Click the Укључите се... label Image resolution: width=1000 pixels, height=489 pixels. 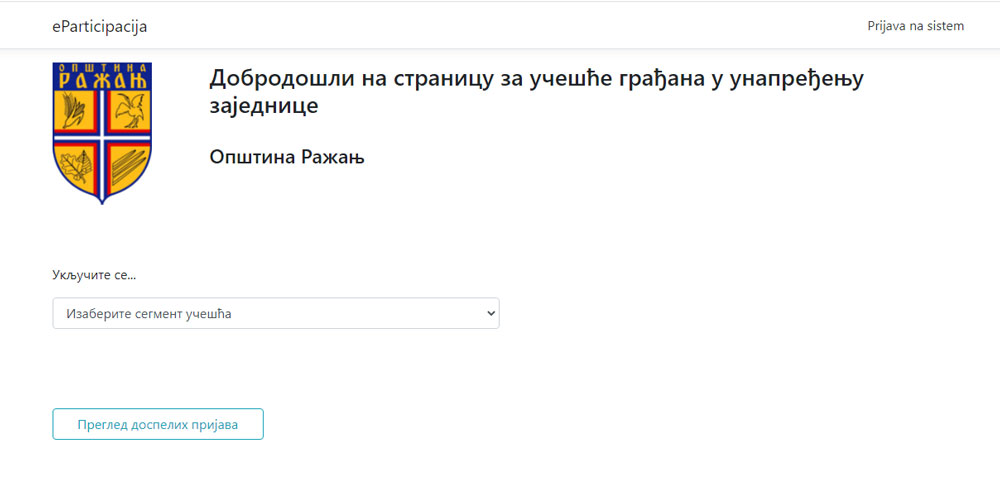click(x=94, y=275)
